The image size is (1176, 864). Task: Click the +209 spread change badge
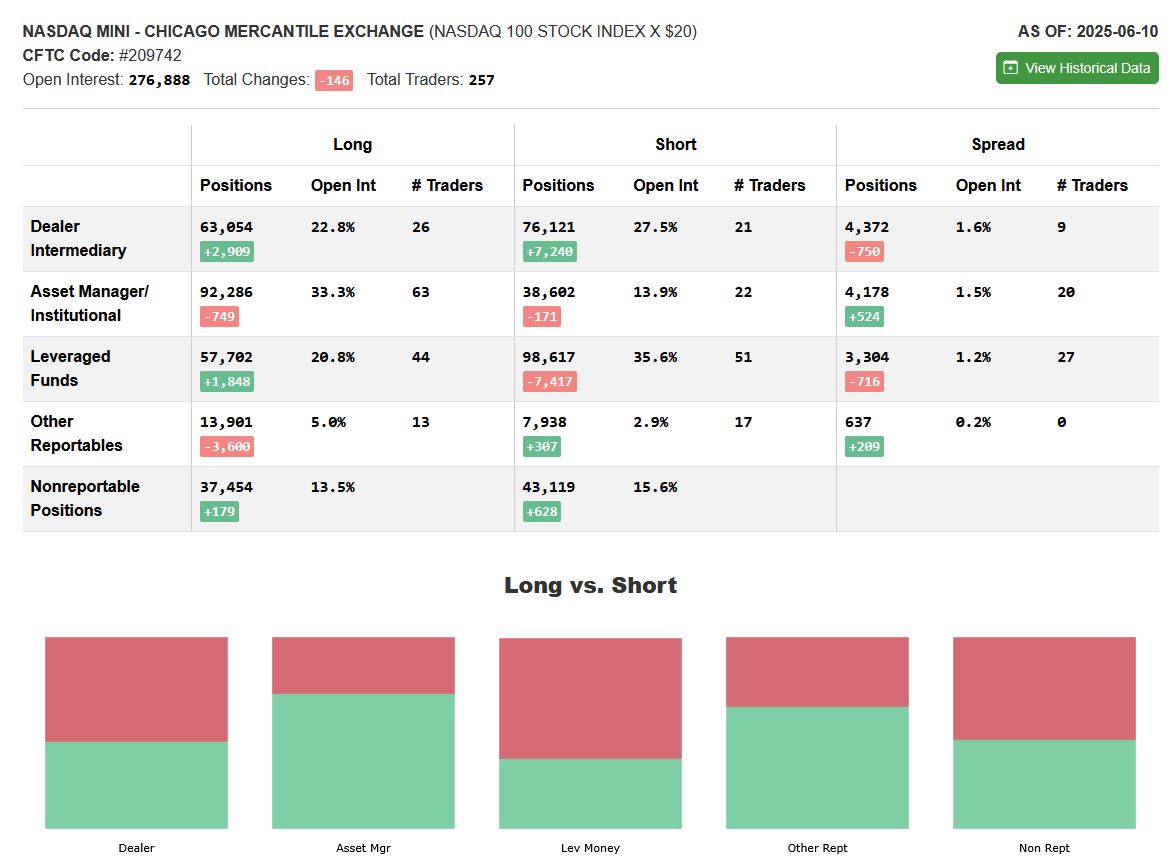864,447
